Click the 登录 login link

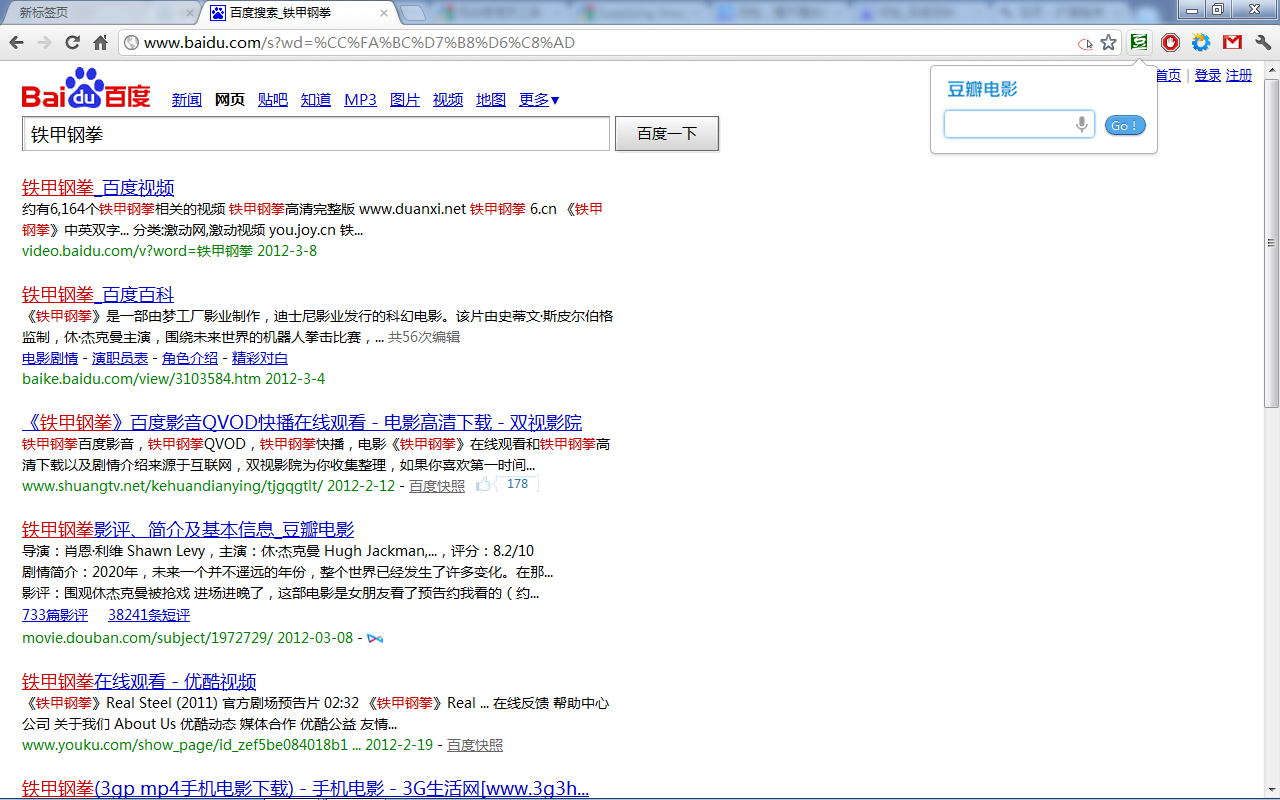(1208, 75)
